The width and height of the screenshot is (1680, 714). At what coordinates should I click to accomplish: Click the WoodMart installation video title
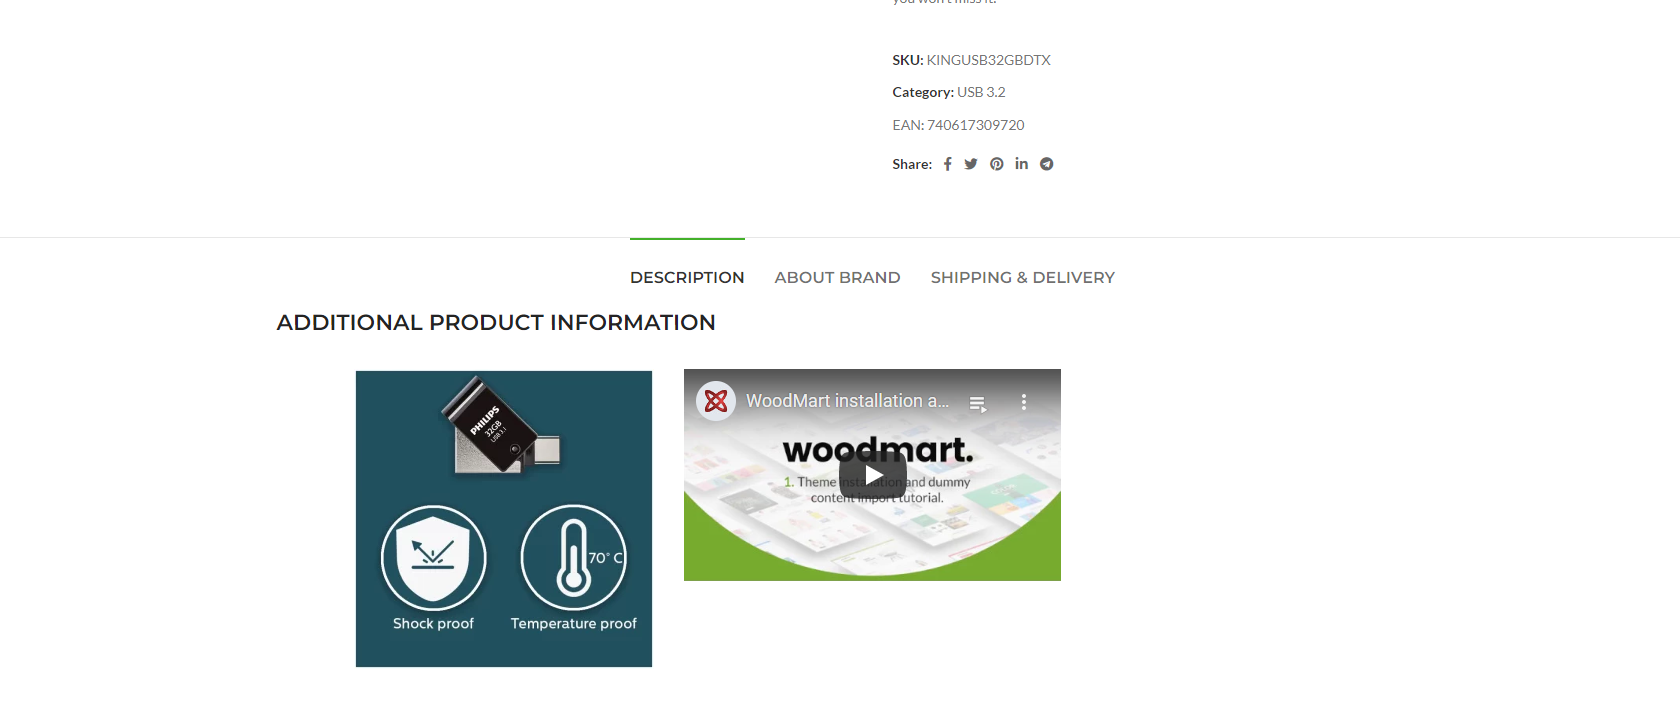(847, 401)
